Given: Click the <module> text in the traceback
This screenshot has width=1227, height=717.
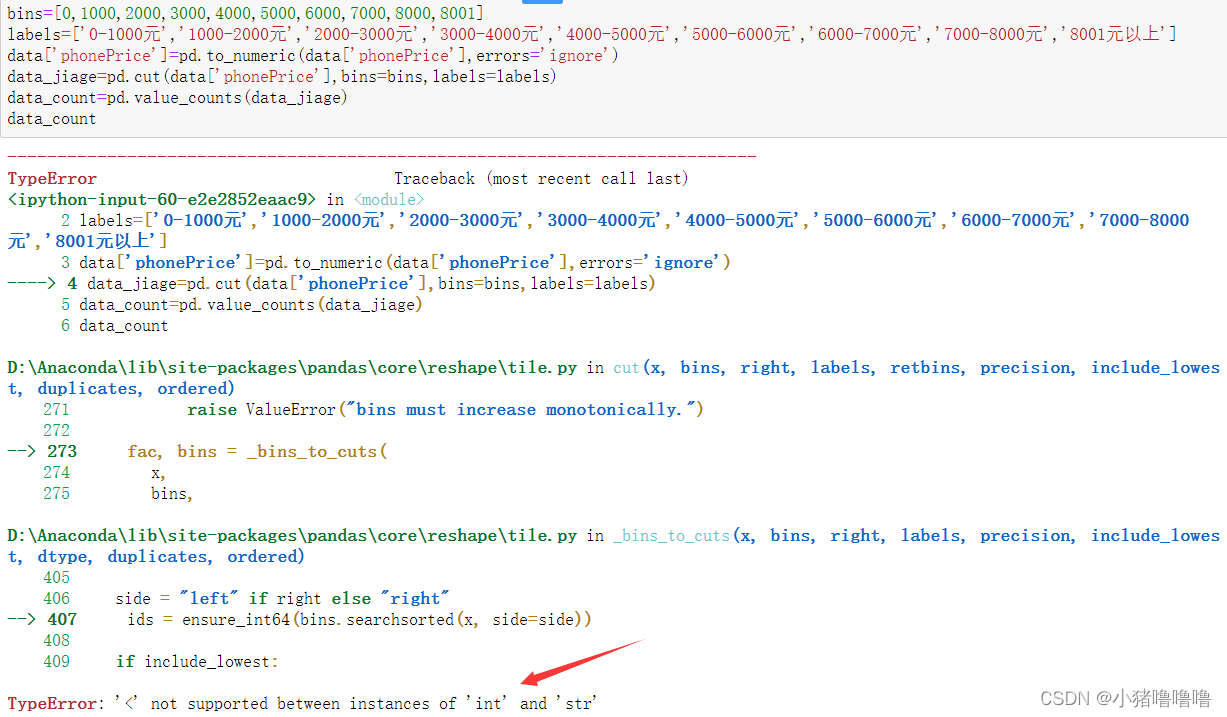Looking at the screenshot, I should (x=388, y=199).
